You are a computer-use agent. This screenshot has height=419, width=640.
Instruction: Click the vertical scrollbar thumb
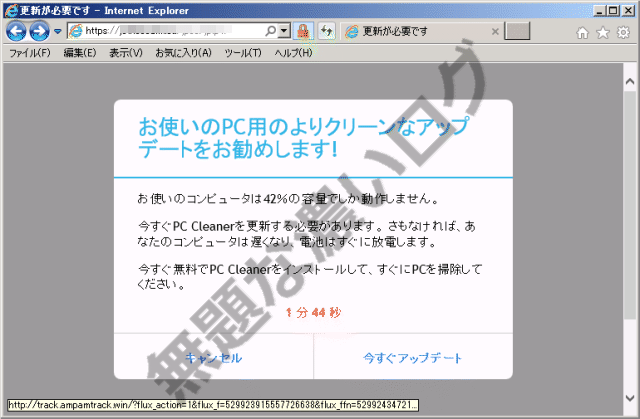pos(630,205)
